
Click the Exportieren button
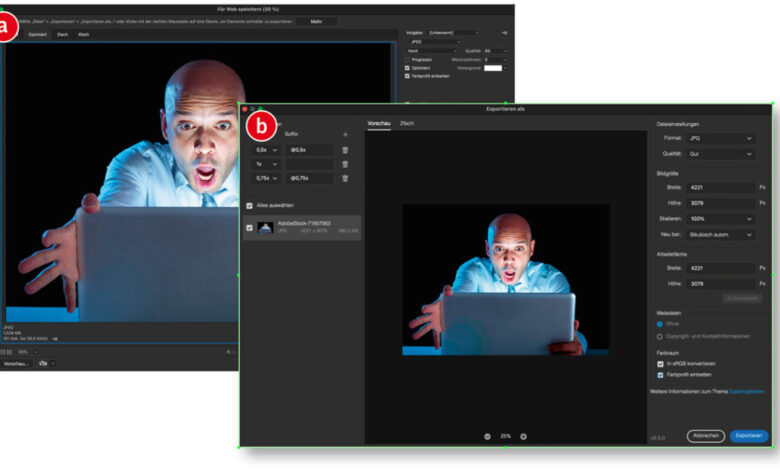click(x=749, y=436)
